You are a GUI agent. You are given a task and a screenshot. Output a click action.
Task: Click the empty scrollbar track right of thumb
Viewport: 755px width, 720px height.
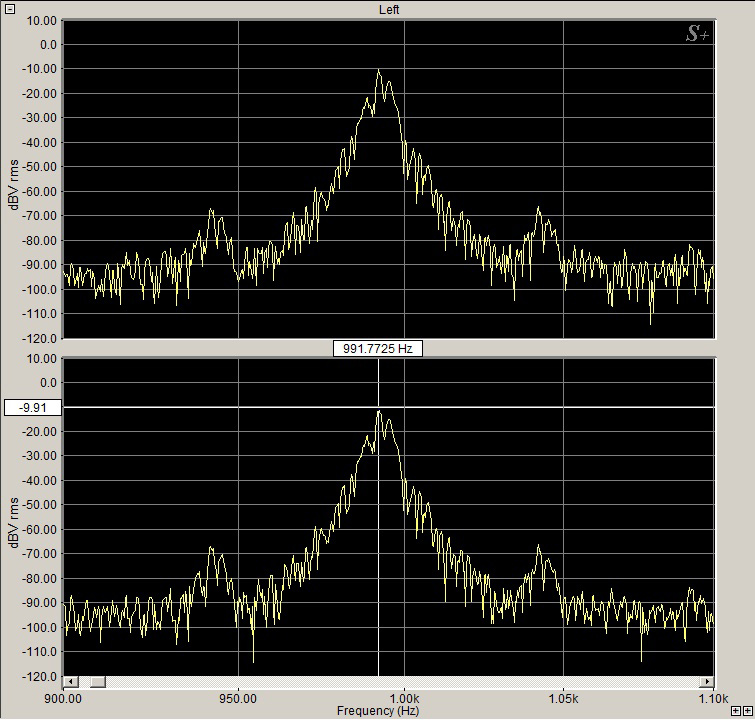(400, 682)
